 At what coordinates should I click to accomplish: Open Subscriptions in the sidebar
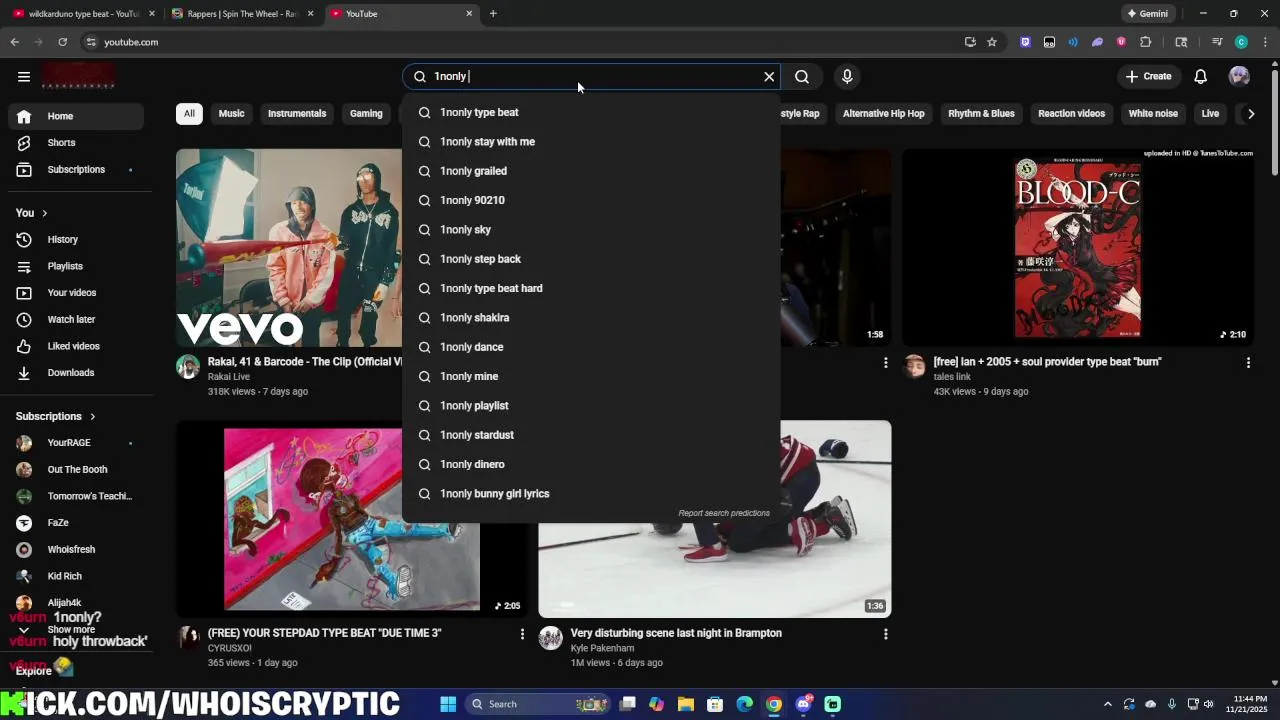pos(76,169)
